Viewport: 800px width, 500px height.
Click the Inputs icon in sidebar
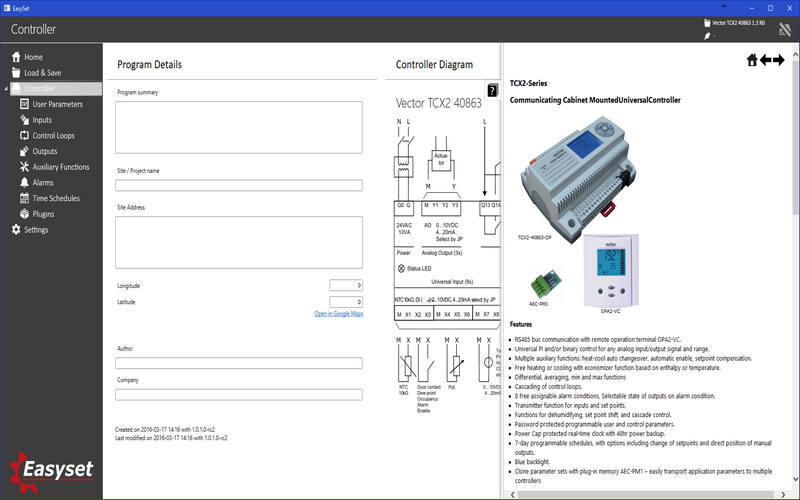pos(24,120)
